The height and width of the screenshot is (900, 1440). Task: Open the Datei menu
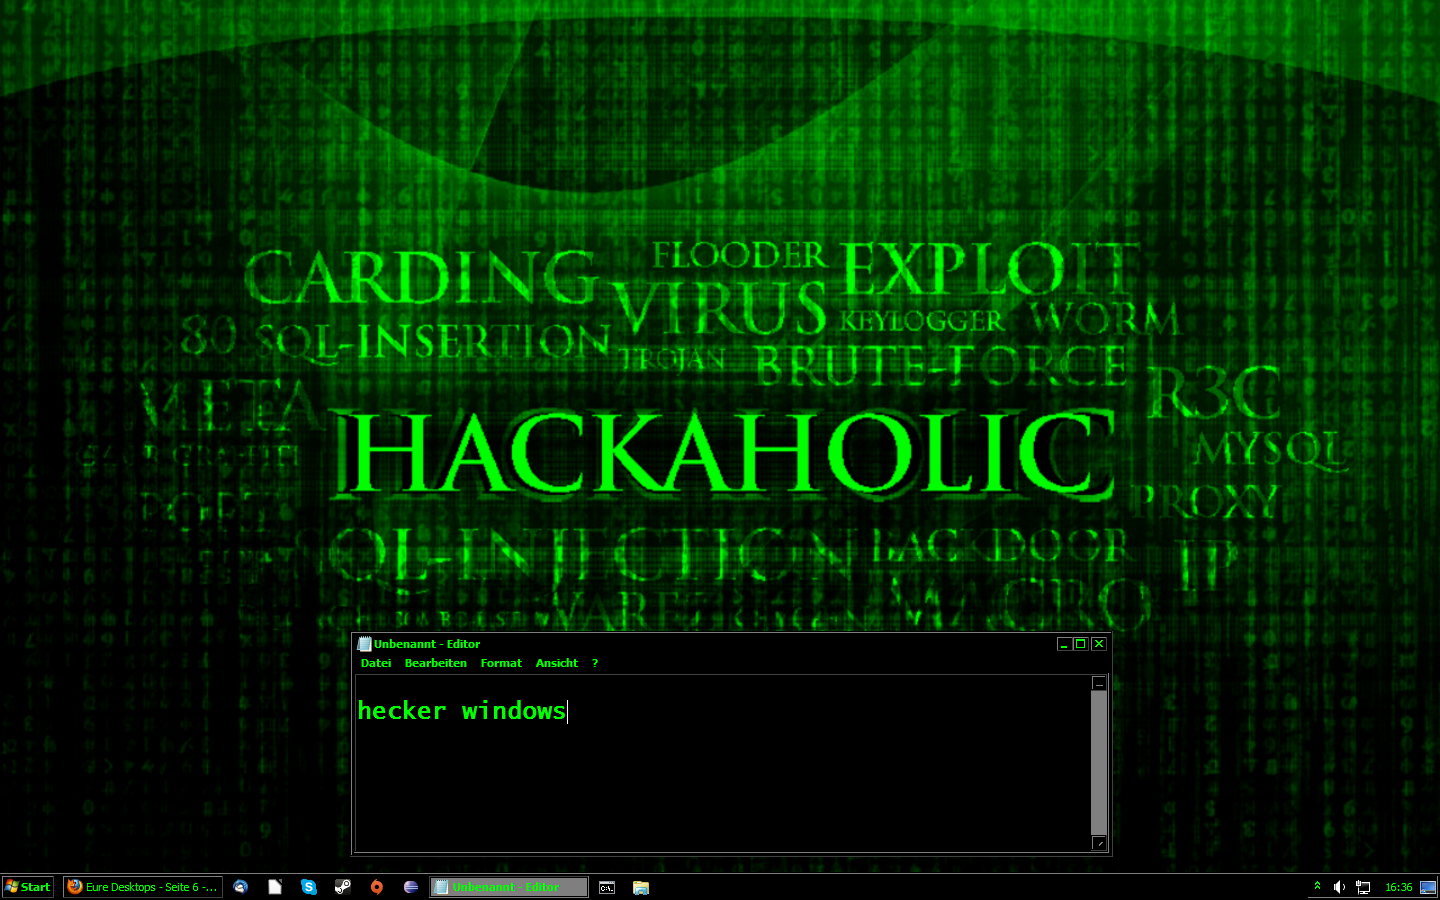376,663
